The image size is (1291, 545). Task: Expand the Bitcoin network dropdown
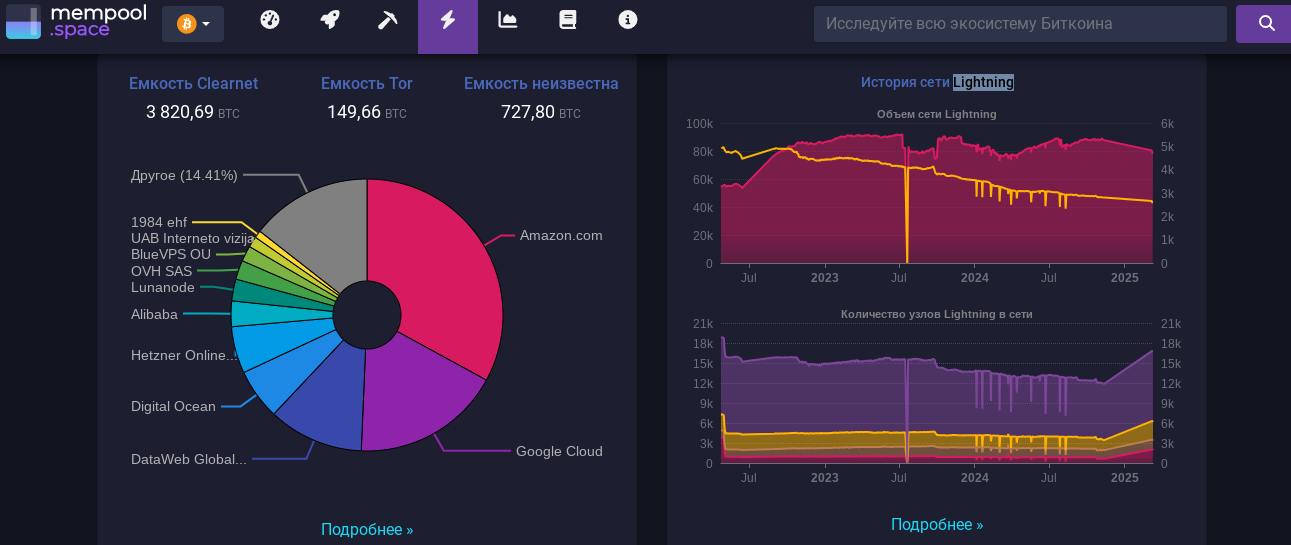[193, 24]
